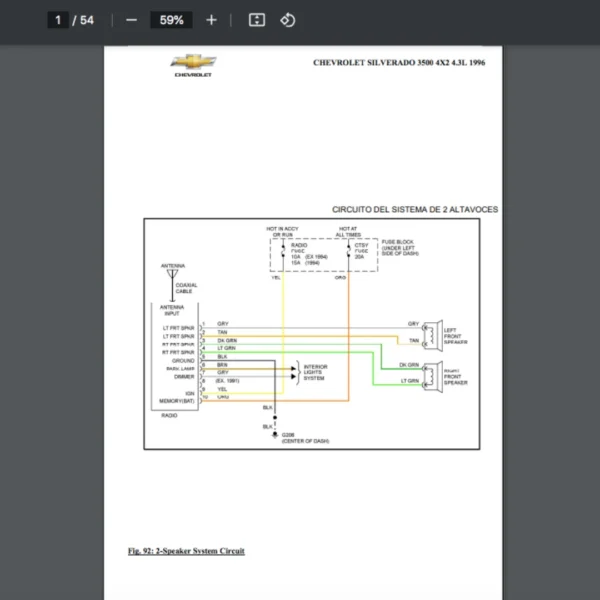Image resolution: width=600 pixels, height=600 pixels.
Task: Click the total page count 54
Action: tap(87, 20)
